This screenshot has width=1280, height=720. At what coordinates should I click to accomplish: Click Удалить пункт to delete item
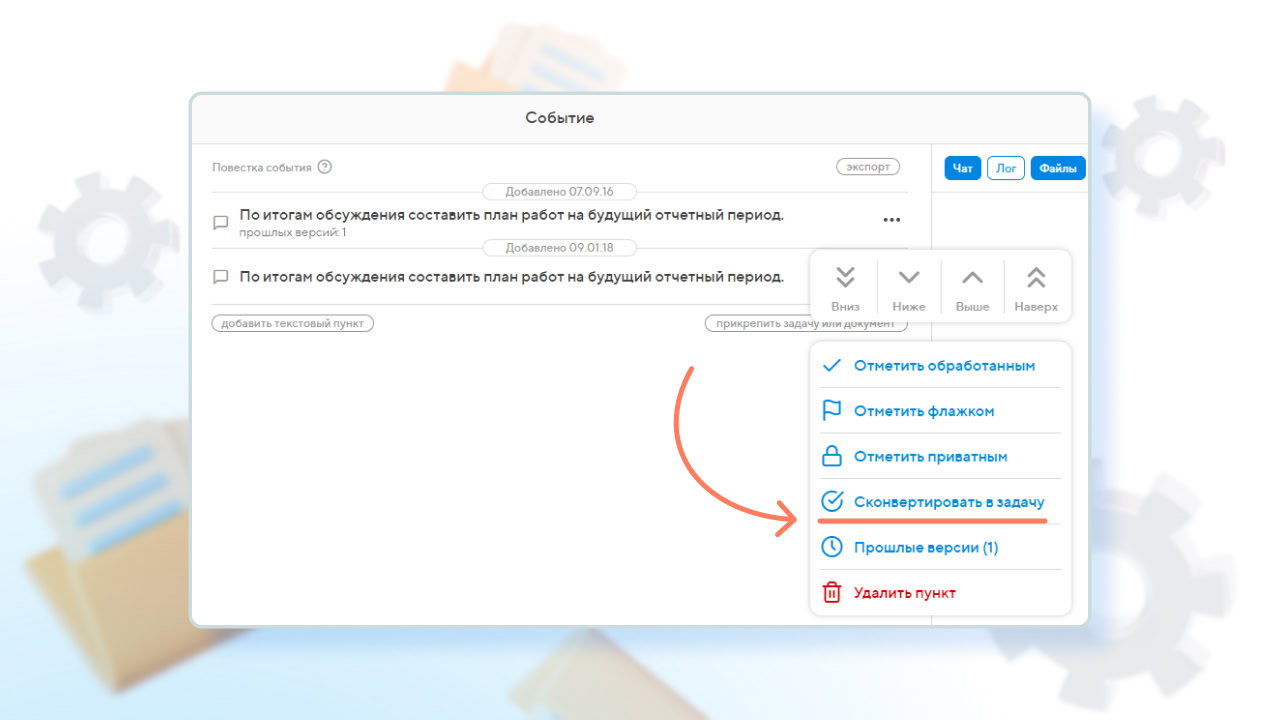point(904,593)
